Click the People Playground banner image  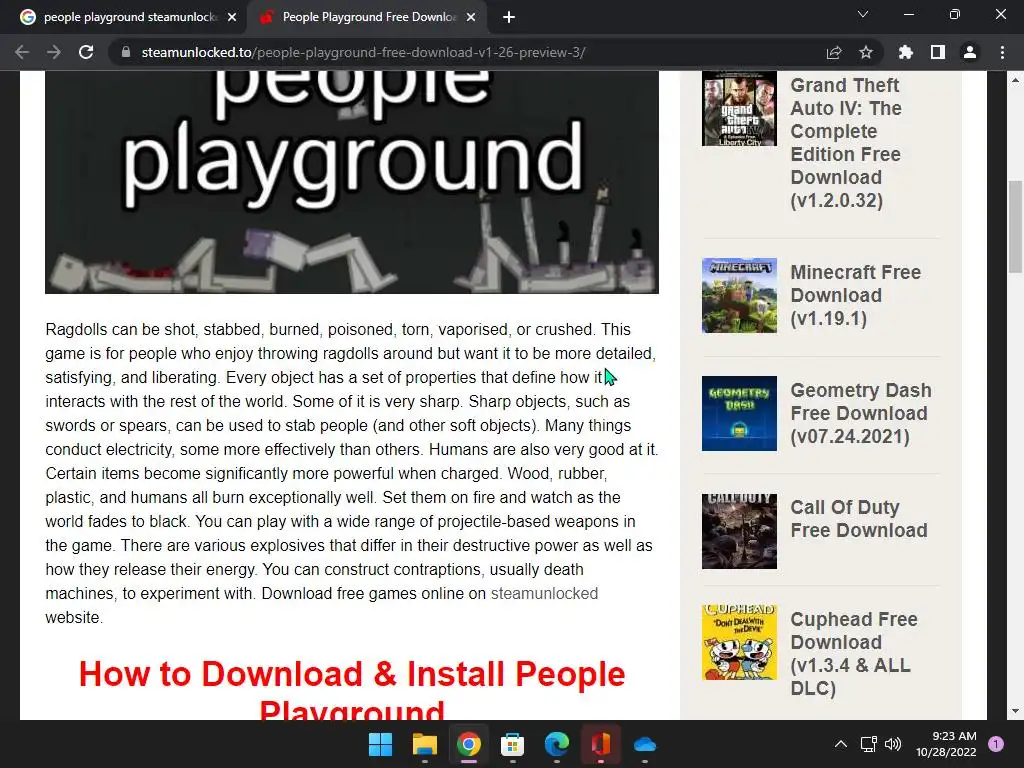351,182
